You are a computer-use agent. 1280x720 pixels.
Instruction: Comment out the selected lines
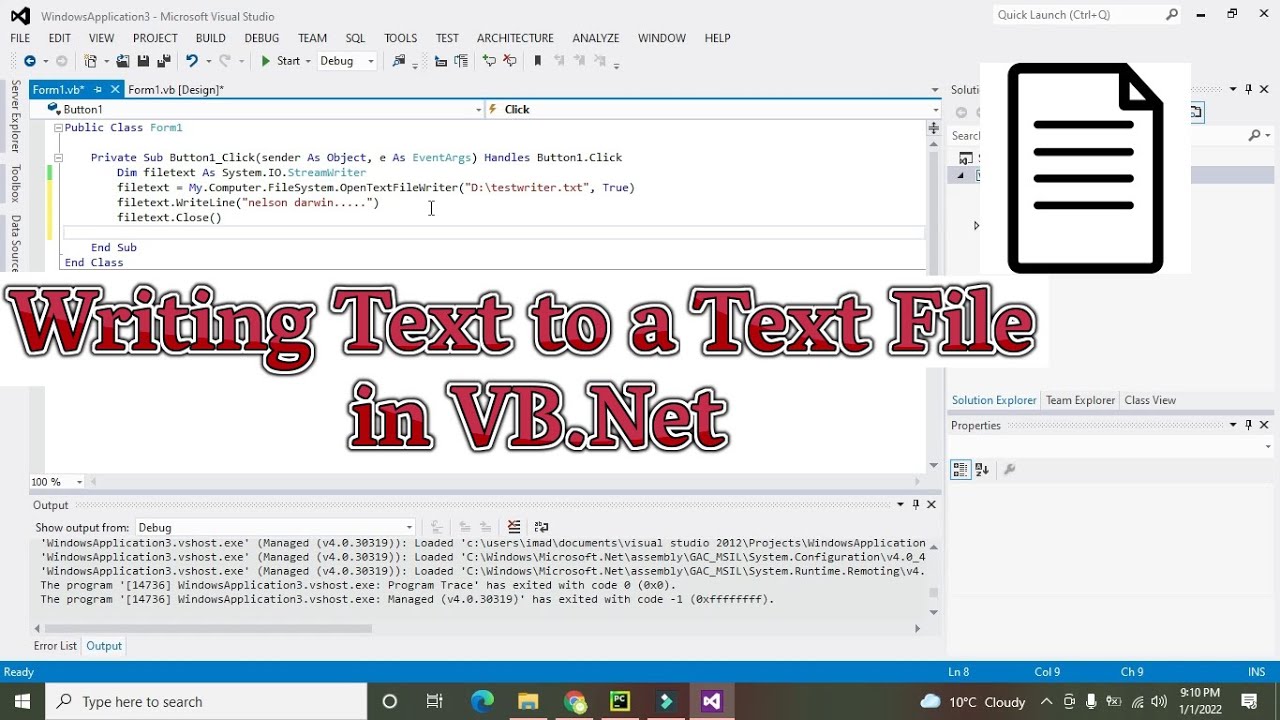pyautogui.click(x=489, y=61)
